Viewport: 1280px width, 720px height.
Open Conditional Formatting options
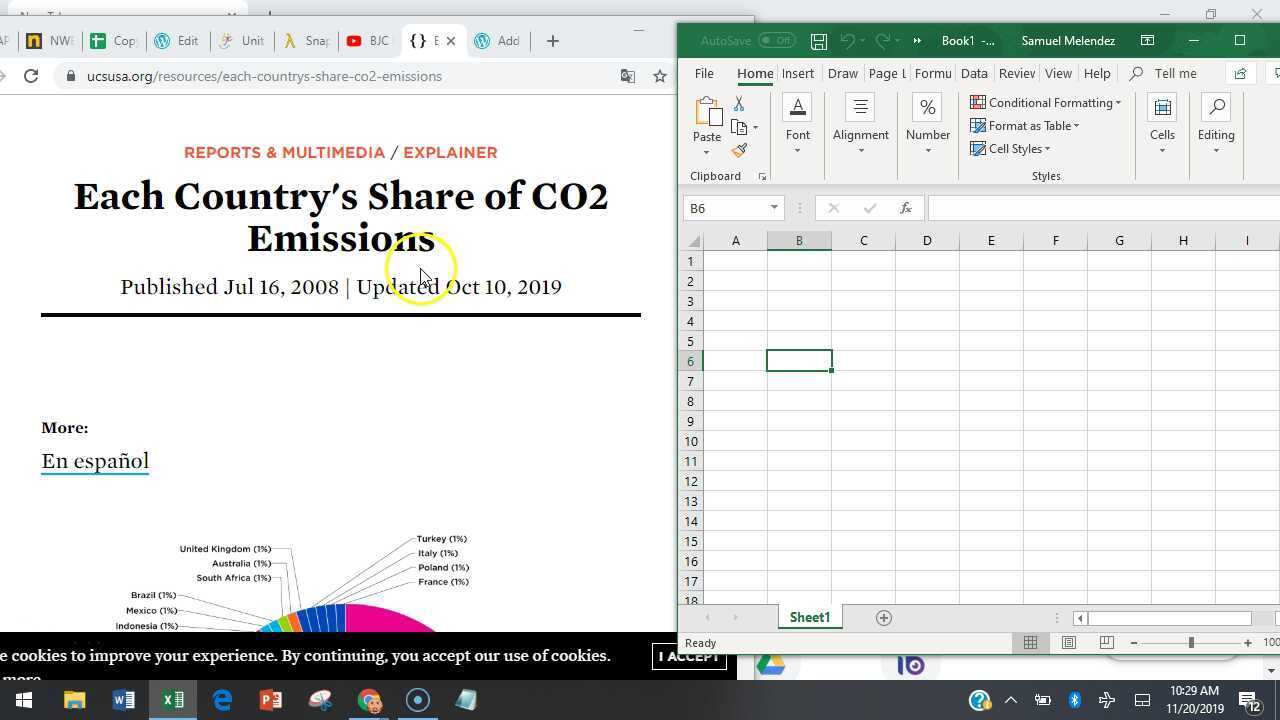coord(1046,102)
